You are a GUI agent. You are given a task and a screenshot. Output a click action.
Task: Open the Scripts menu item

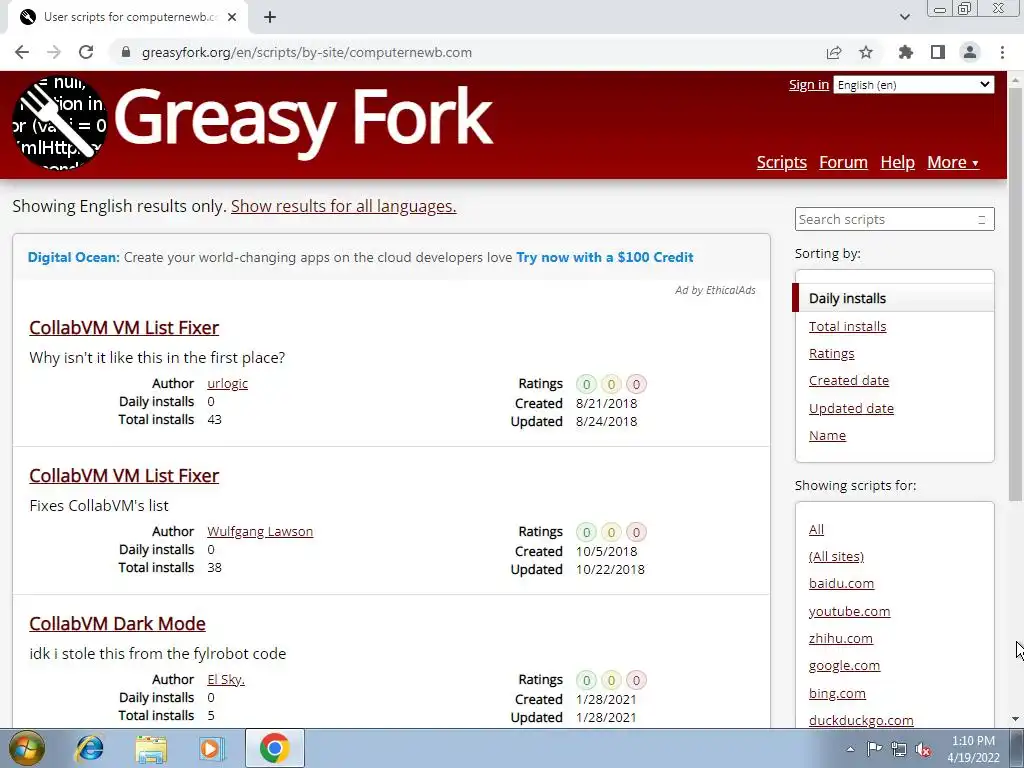pos(782,162)
